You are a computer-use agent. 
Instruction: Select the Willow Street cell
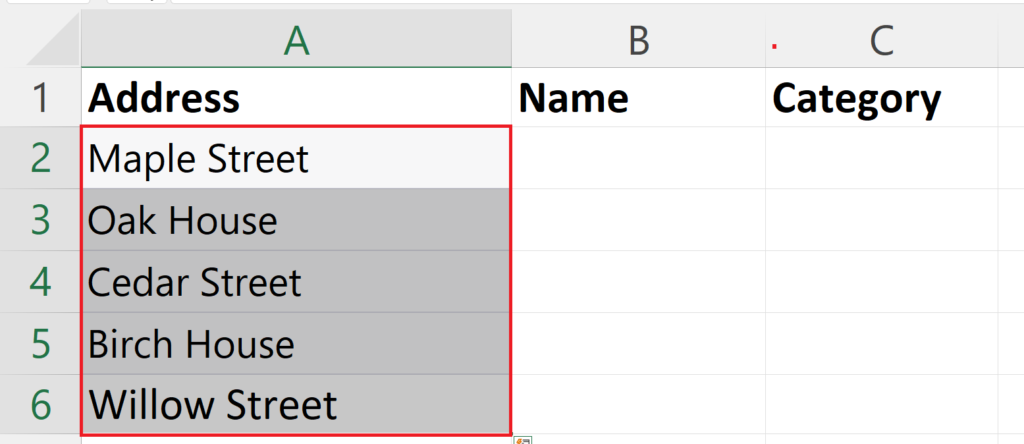click(x=296, y=405)
